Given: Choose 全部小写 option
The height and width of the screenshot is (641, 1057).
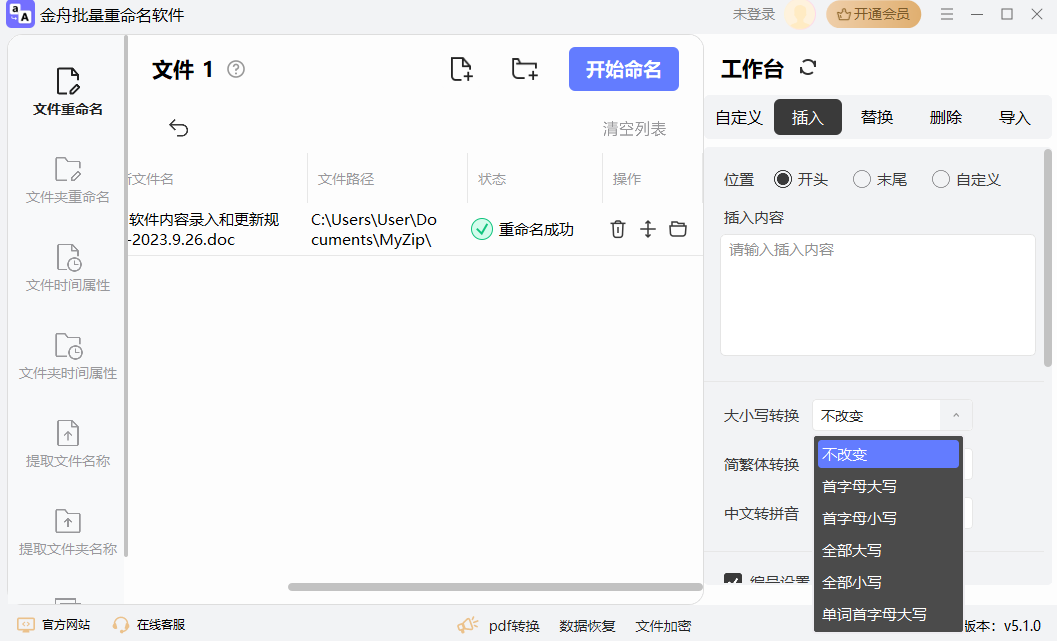Looking at the screenshot, I should click(888, 582).
